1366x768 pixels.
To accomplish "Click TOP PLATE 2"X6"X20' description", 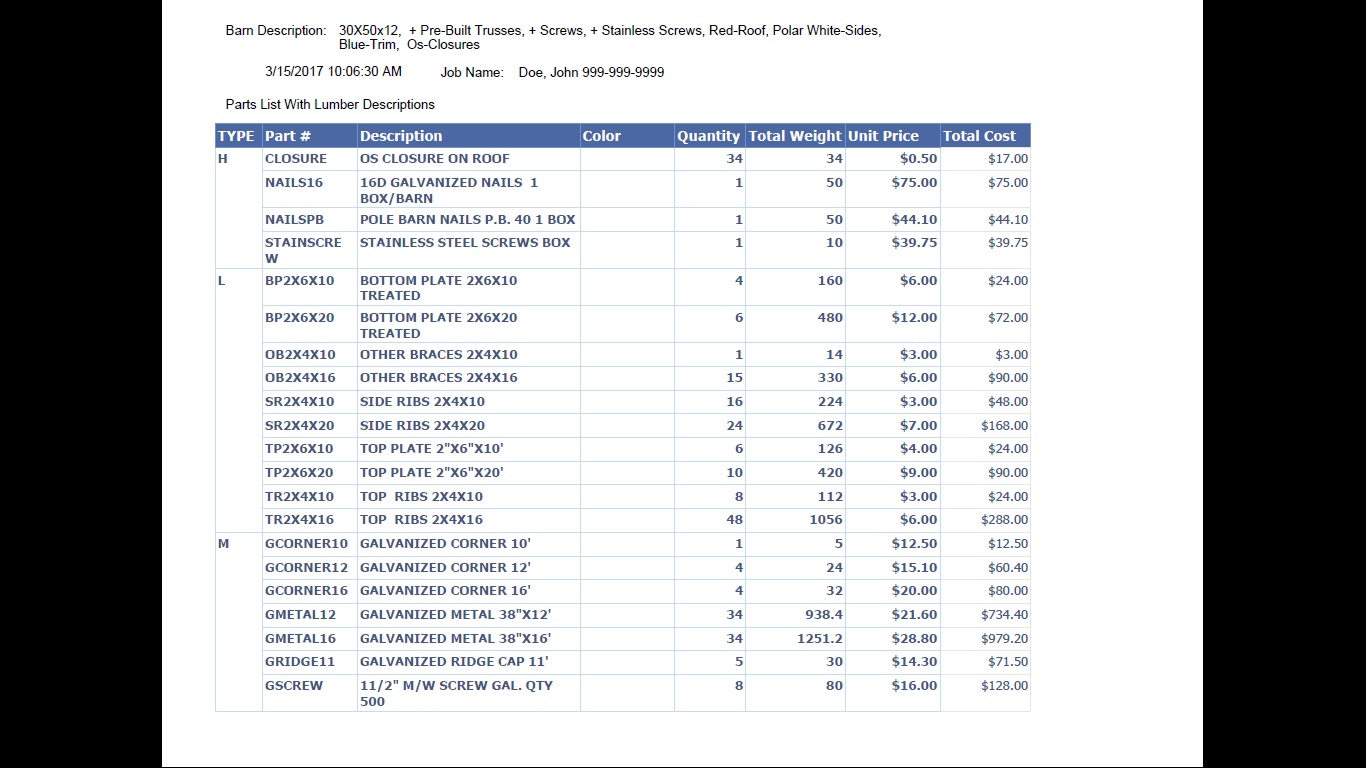I will (x=432, y=473).
